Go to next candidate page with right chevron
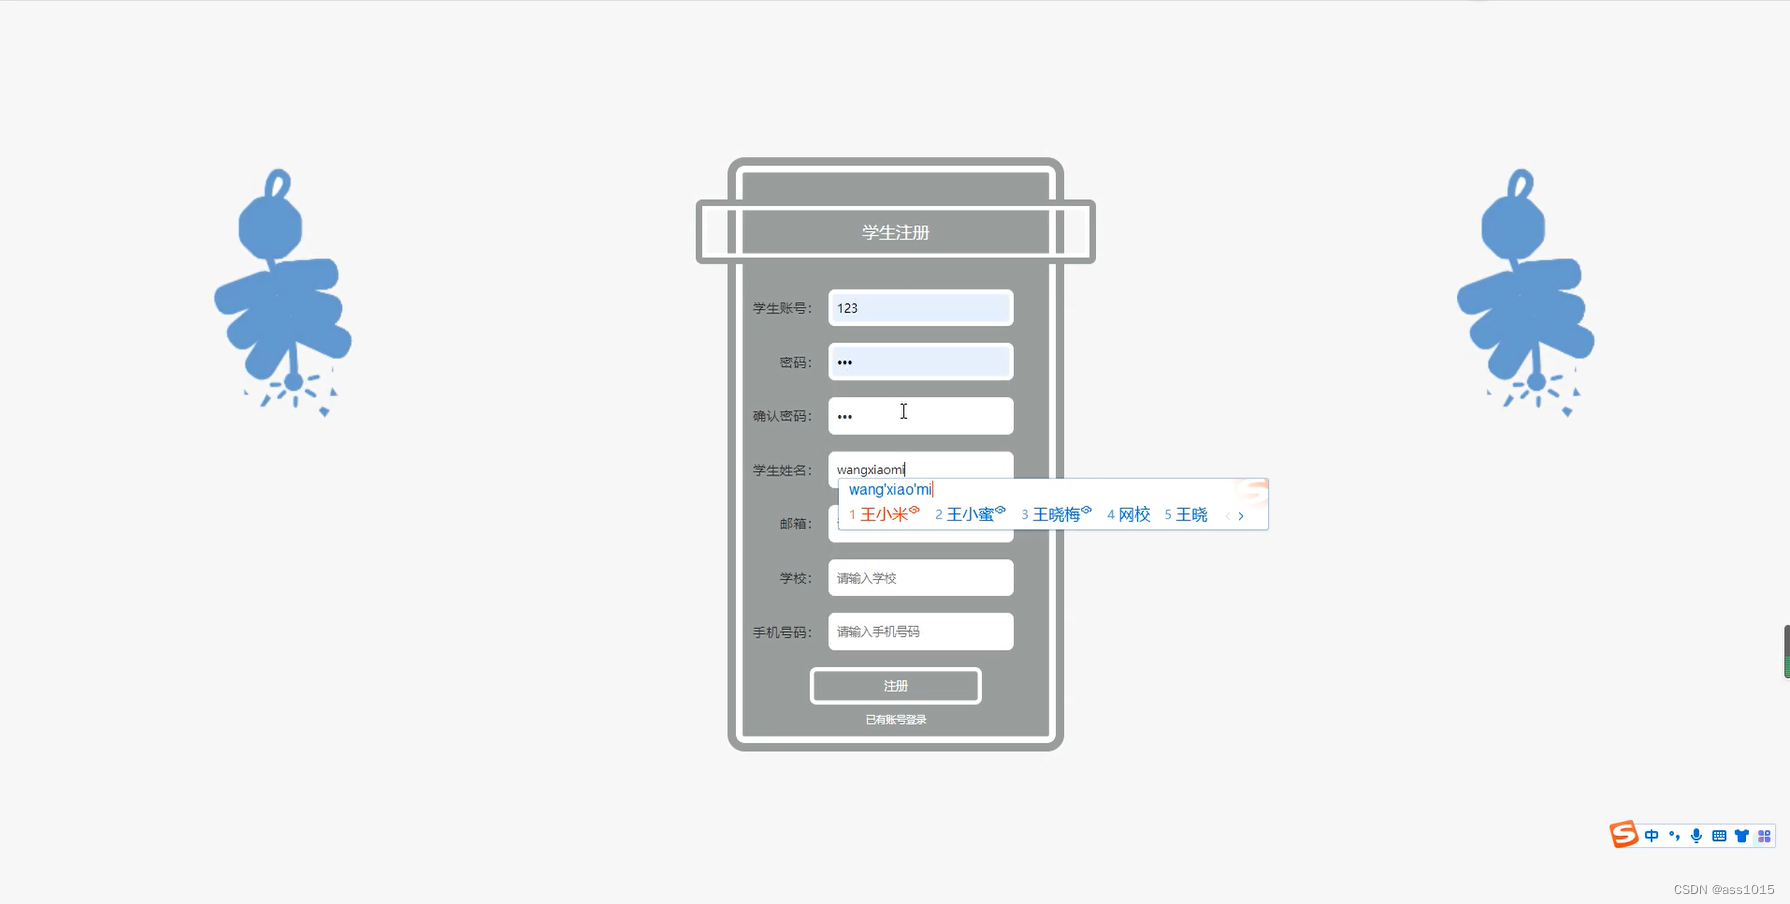The height and width of the screenshot is (904, 1790). click(1241, 516)
